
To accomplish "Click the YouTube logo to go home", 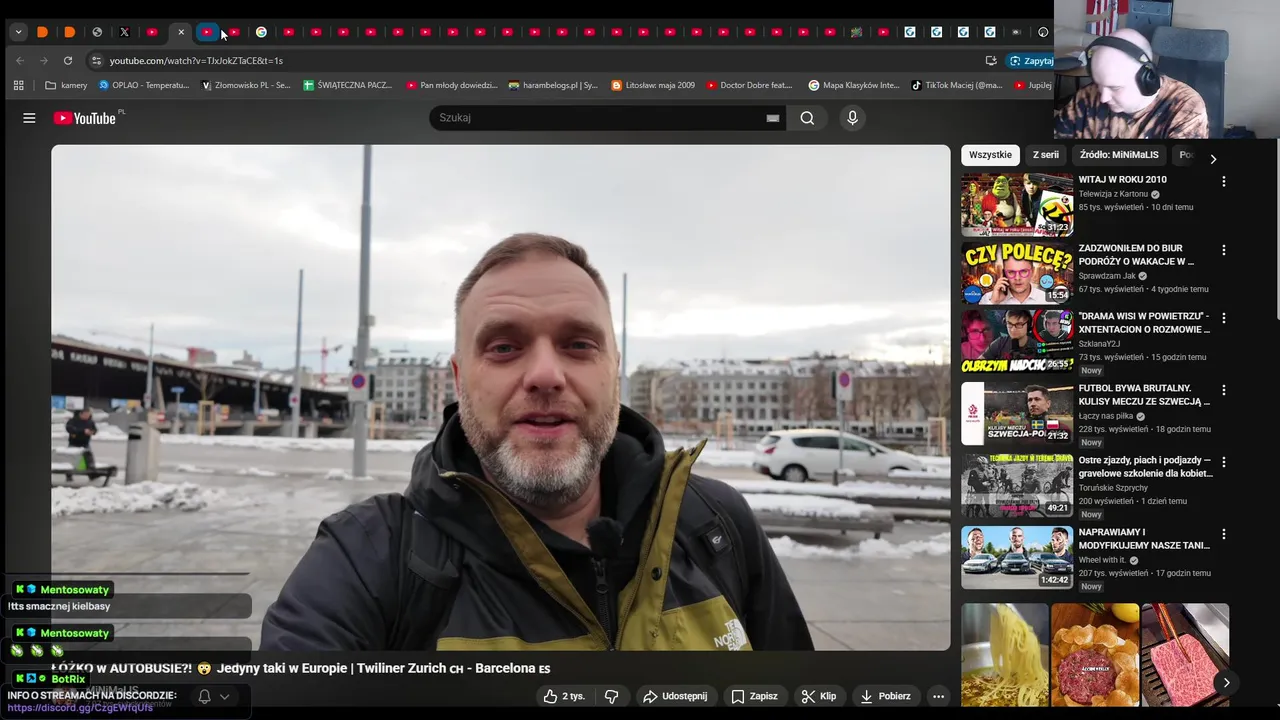I will pos(86,118).
